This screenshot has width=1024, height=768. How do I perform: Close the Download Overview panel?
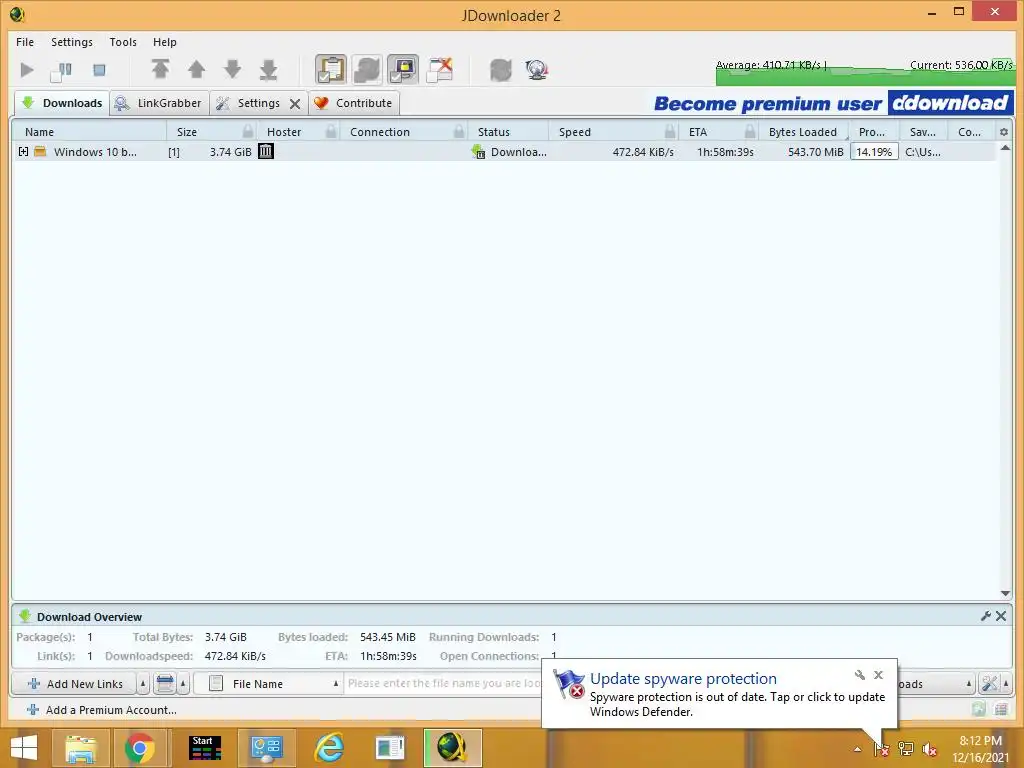coord(1000,616)
